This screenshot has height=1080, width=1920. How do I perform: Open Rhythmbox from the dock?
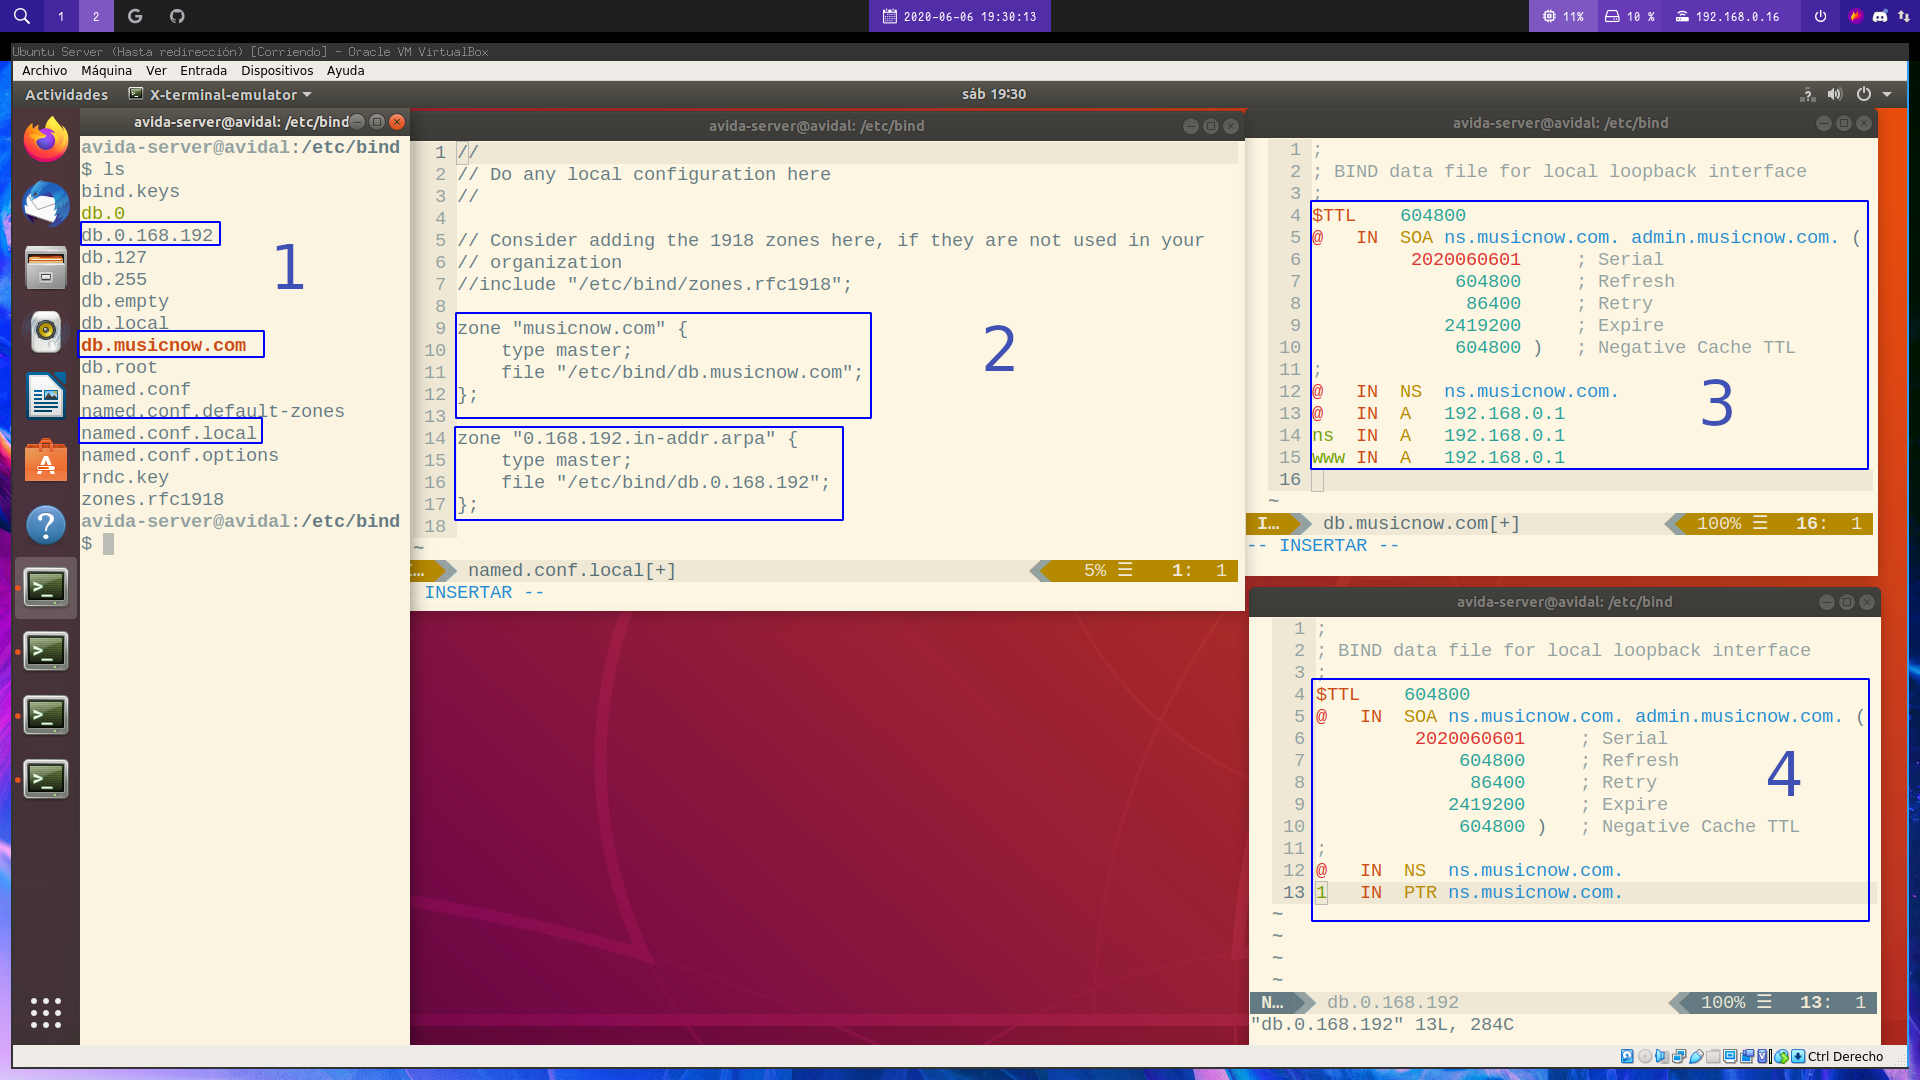point(46,332)
